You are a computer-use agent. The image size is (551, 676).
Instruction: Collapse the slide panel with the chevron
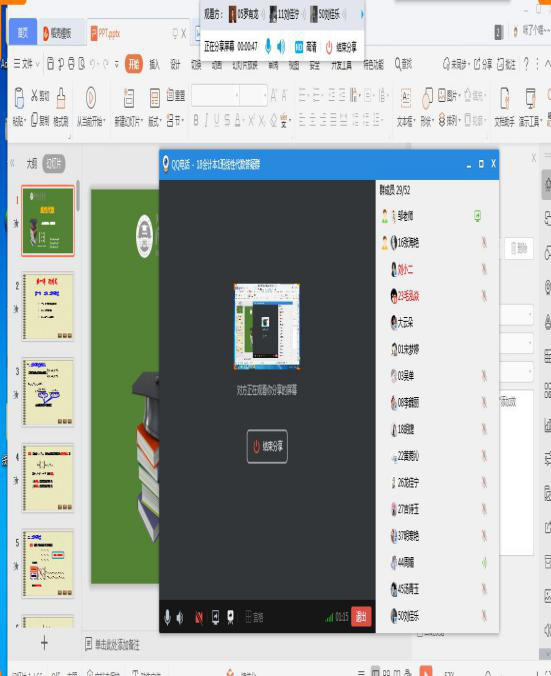coord(12,163)
